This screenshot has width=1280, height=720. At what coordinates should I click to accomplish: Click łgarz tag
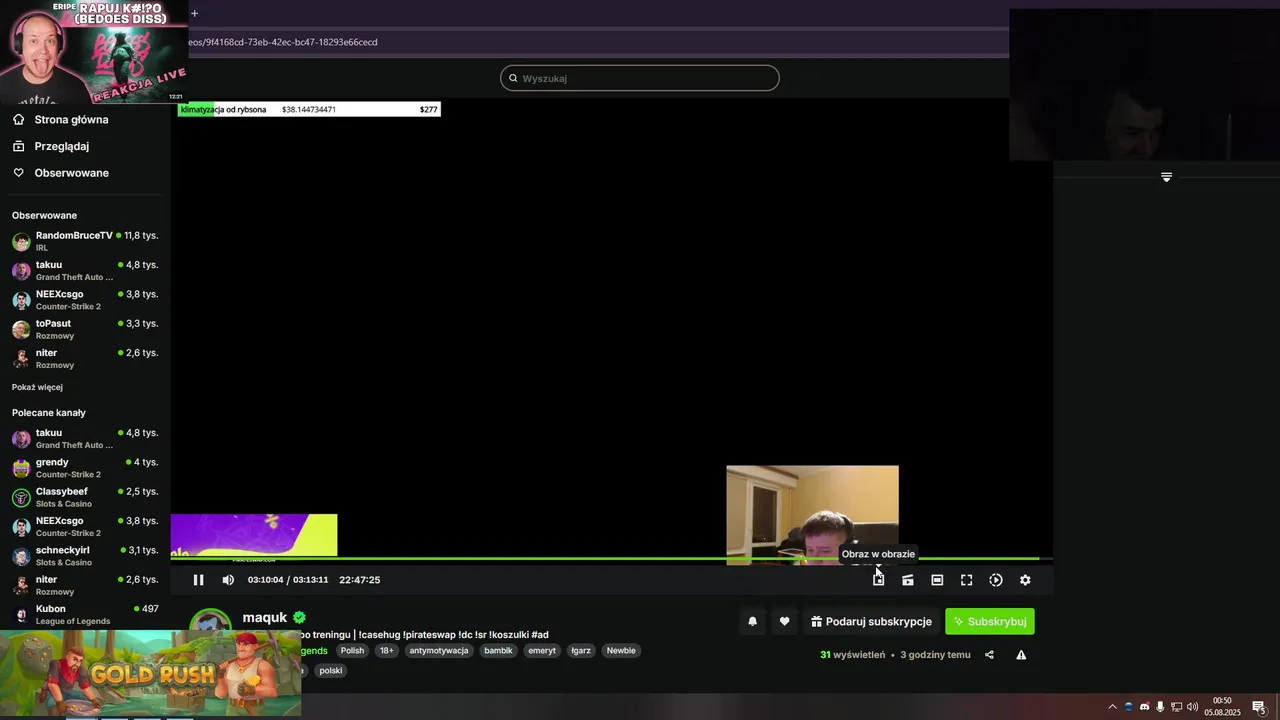(581, 650)
